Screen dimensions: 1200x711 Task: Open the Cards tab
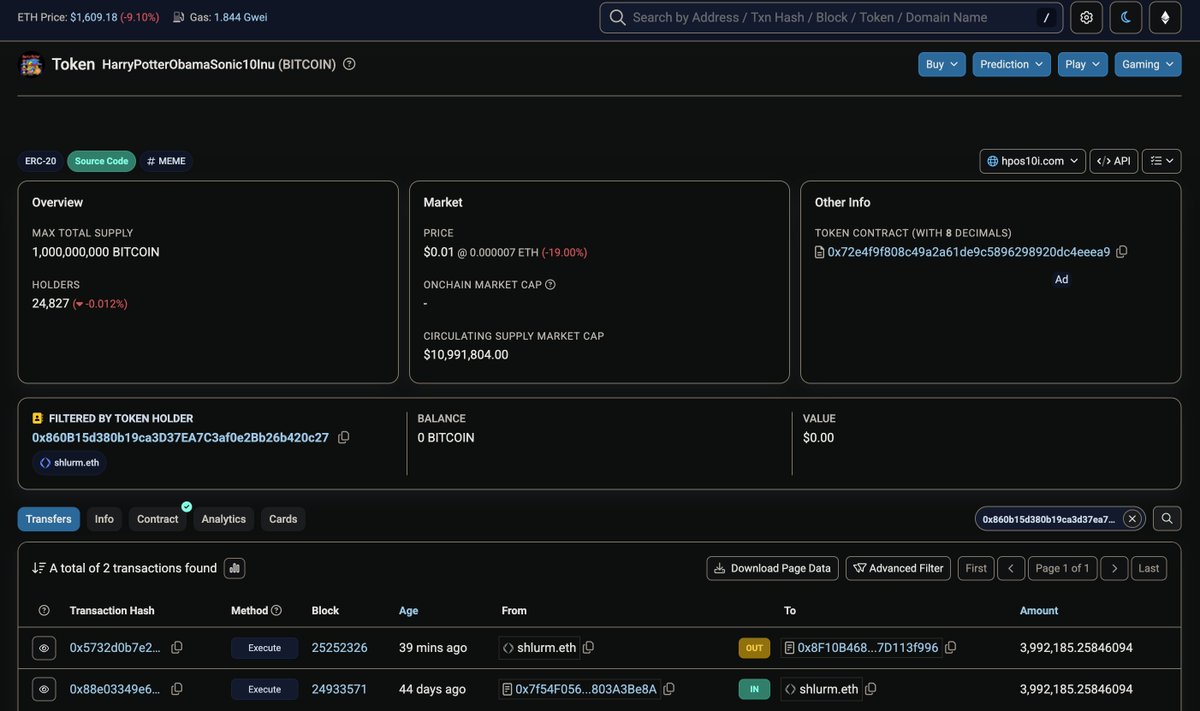[x=283, y=519]
